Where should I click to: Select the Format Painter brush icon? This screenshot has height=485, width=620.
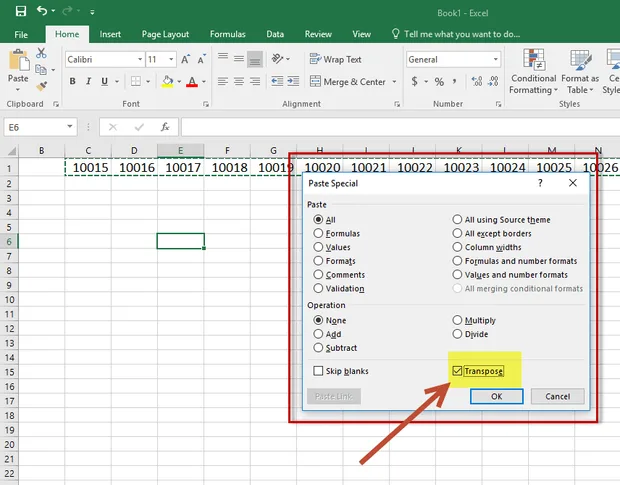click(42, 86)
